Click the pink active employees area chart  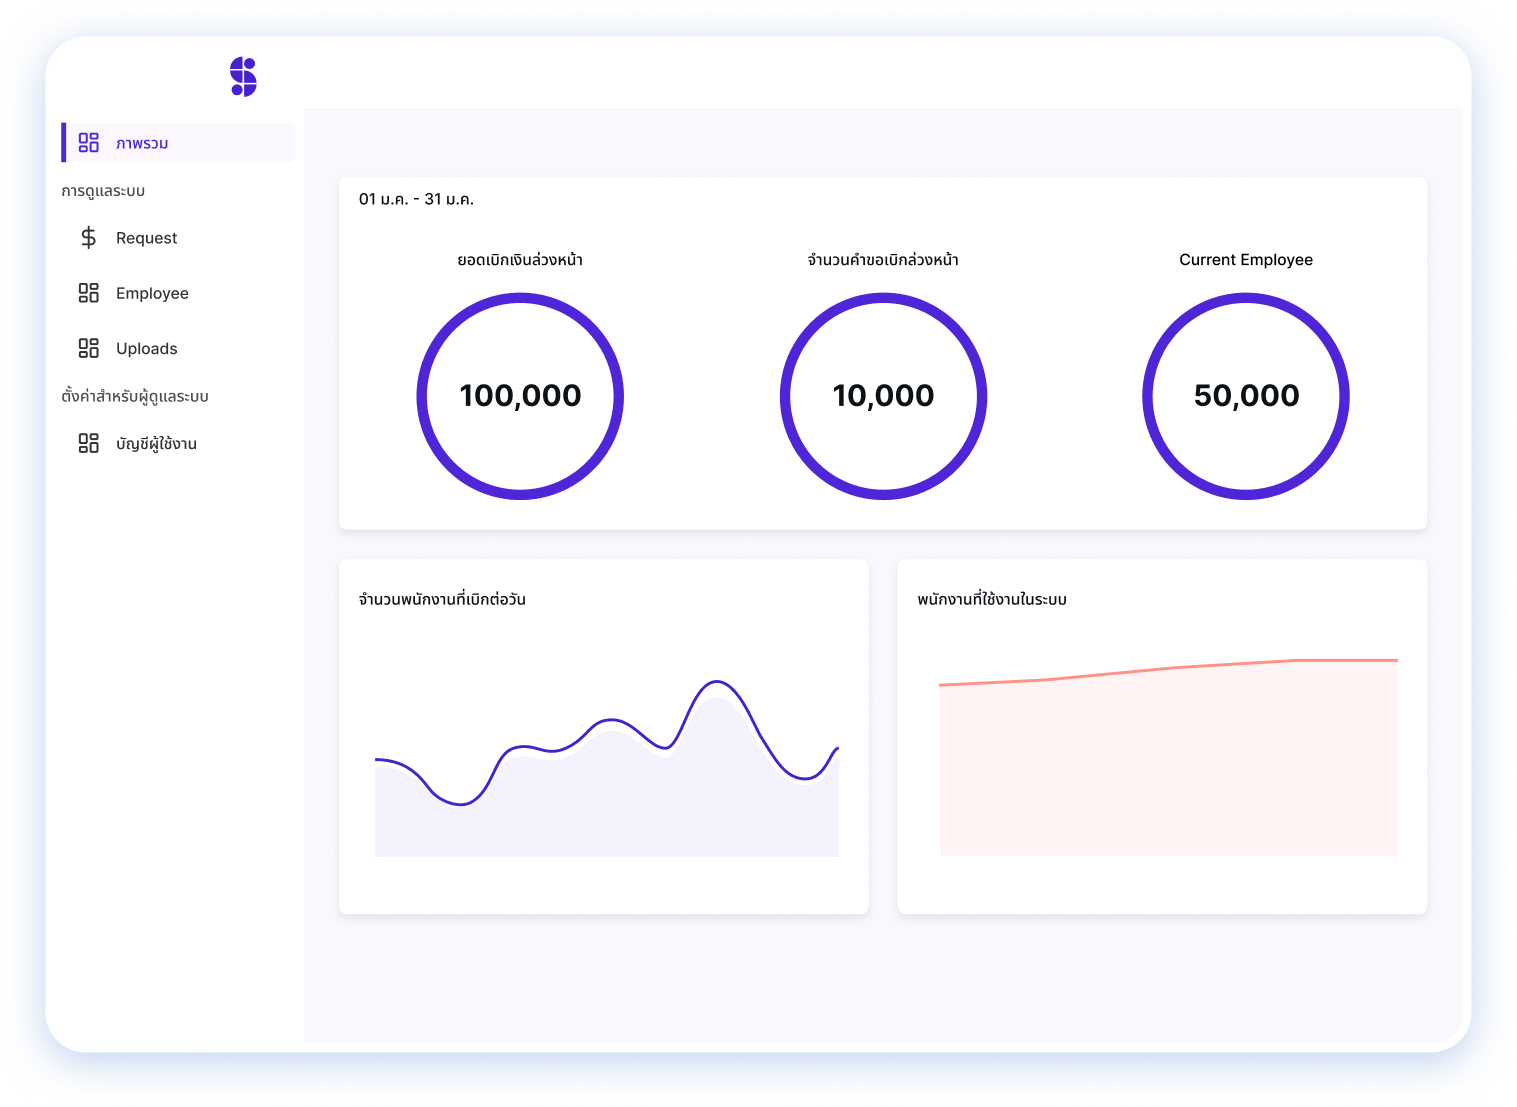(x=1168, y=760)
